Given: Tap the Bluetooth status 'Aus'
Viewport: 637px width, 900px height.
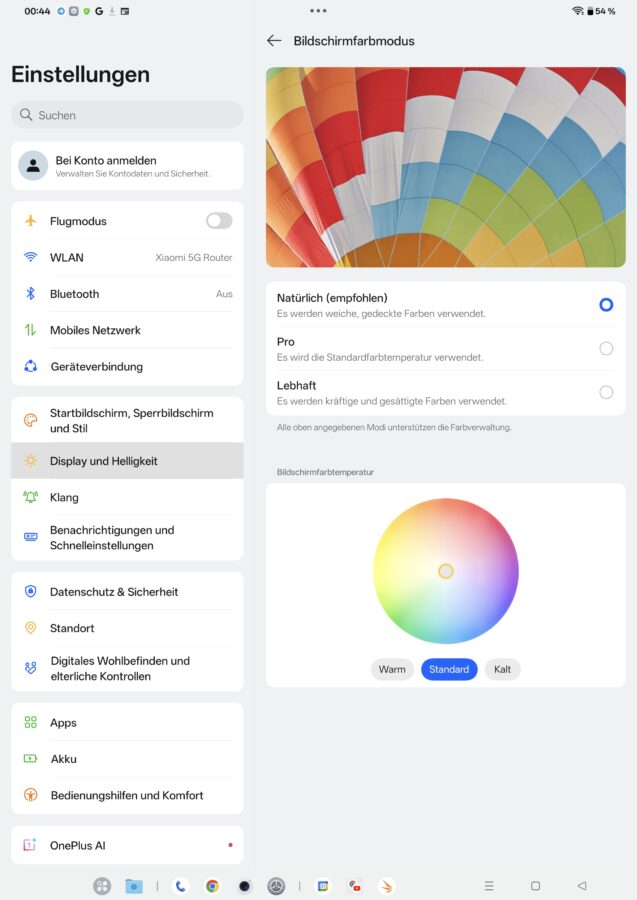Looking at the screenshot, I should click(224, 294).
